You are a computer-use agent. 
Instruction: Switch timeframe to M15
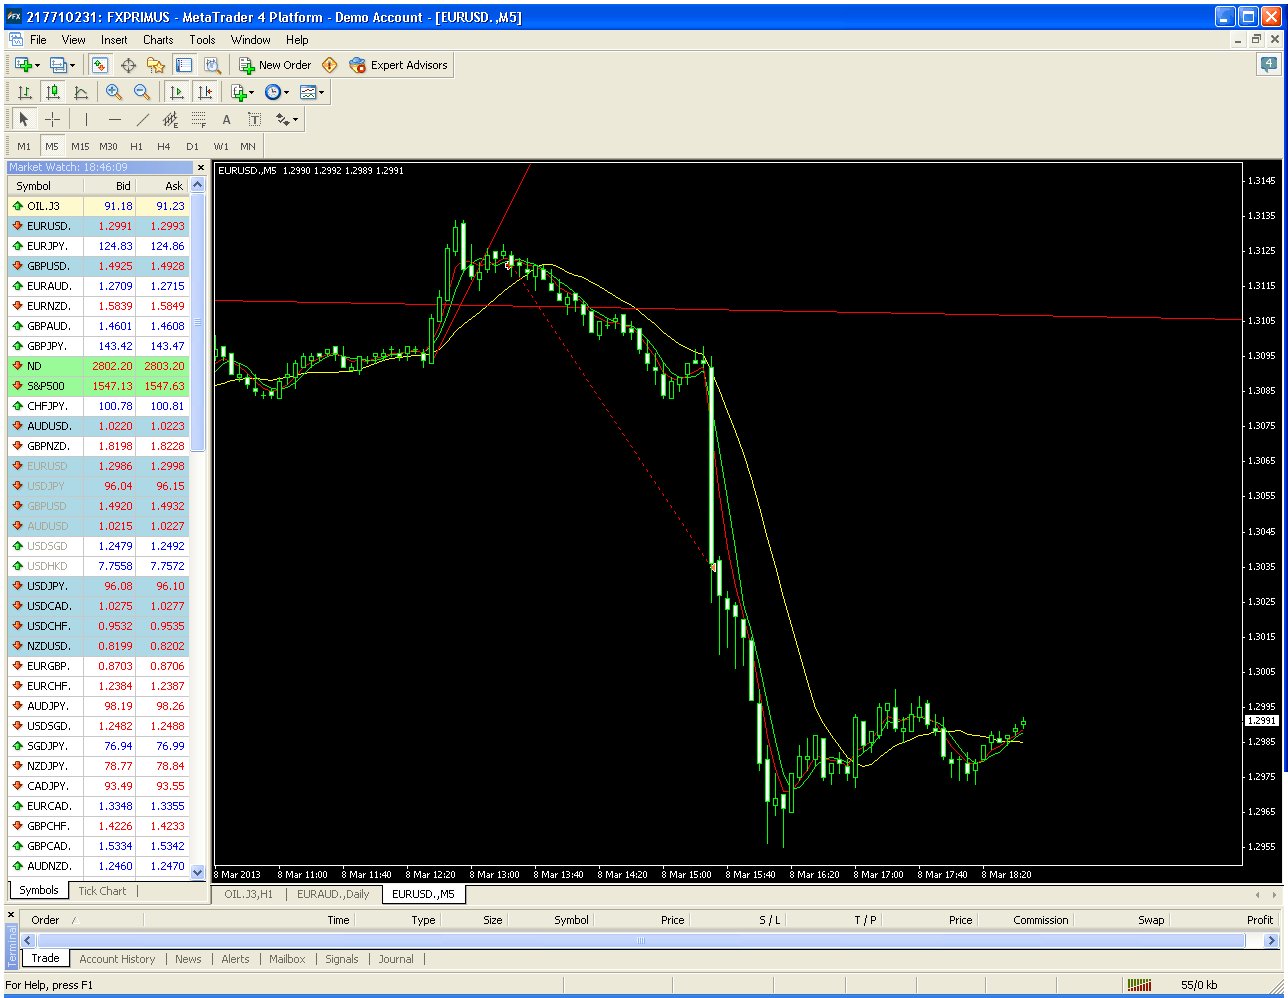point(80,146)
